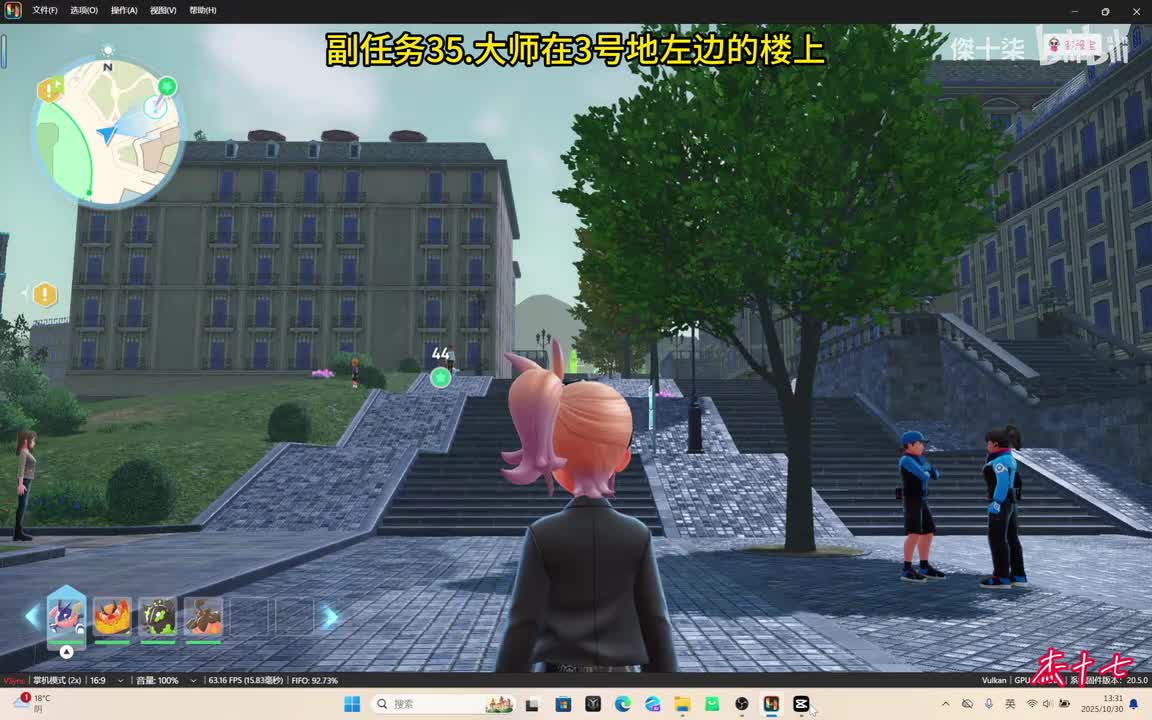Open the second Edge-style browser icon
The height and width of the screenshot is (720, 1152).
(652, 704)
